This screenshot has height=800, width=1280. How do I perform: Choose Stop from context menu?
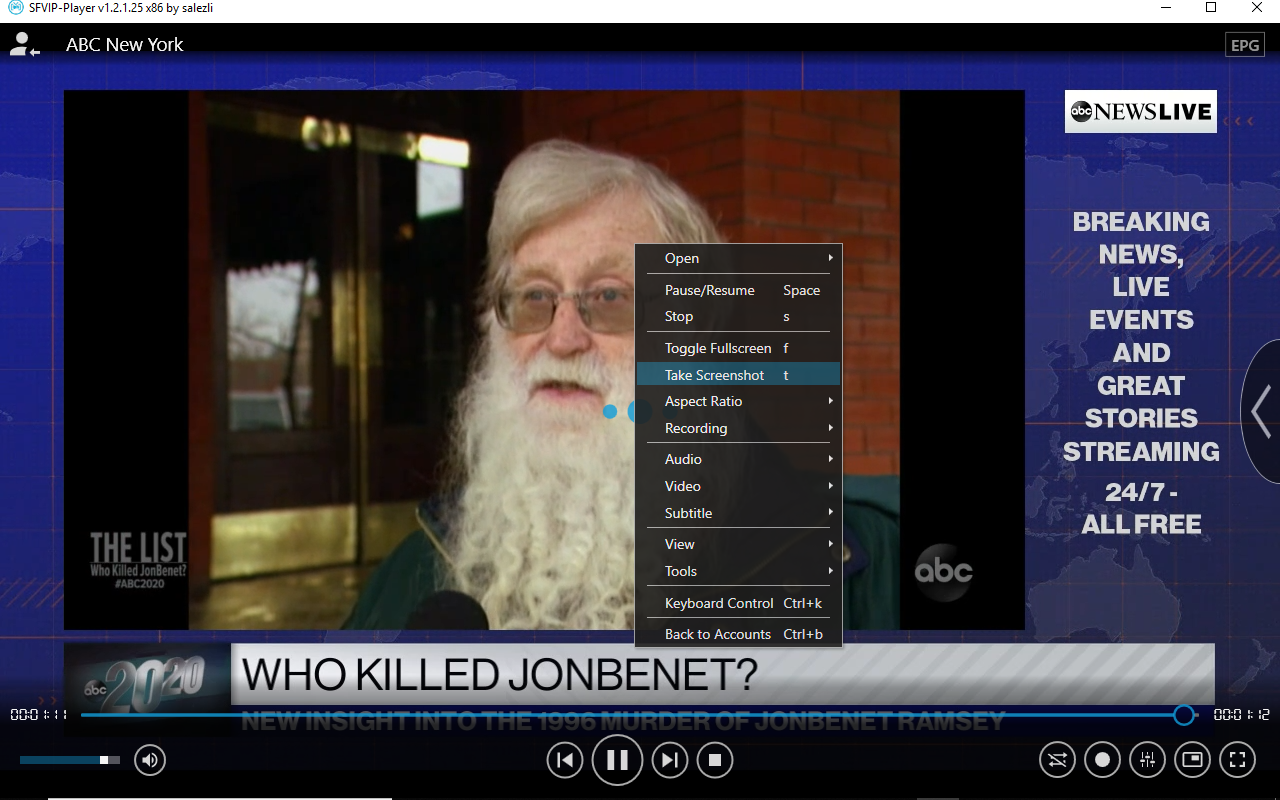pos(739,316)
